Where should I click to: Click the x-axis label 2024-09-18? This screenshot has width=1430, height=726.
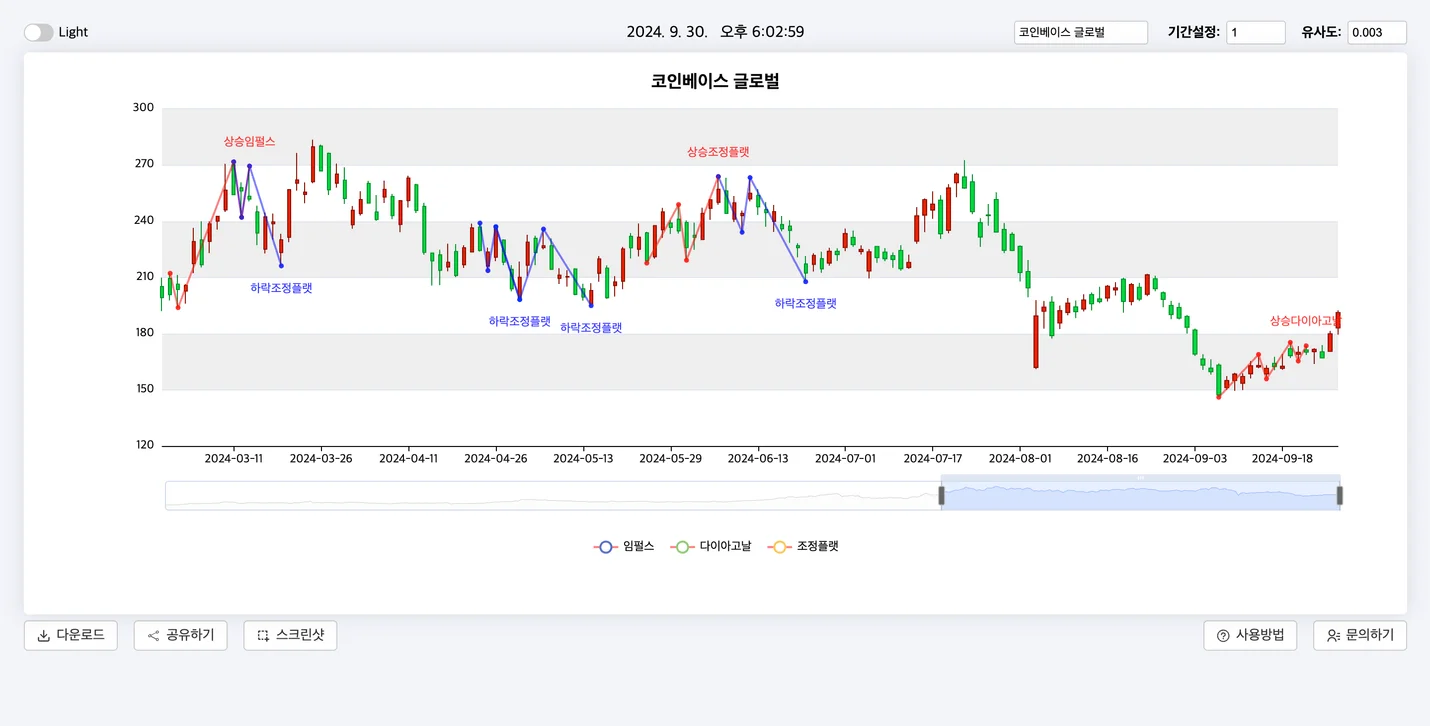coord(1282,459)
